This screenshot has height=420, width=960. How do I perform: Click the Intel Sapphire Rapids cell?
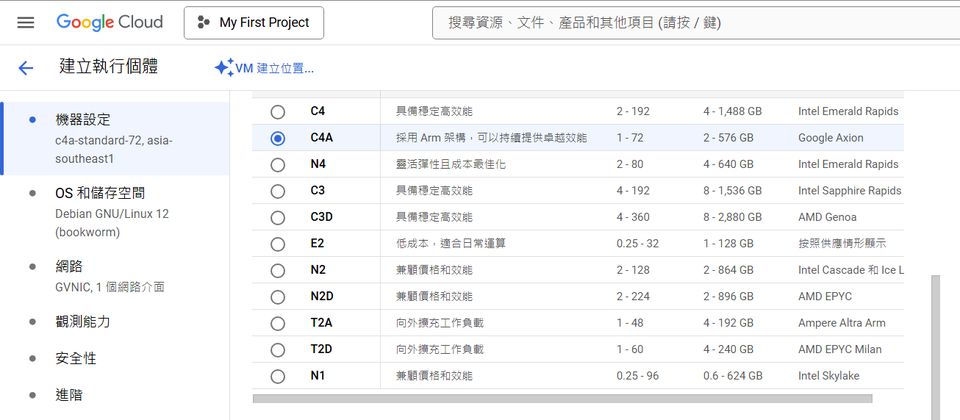[x=850, y=190]
